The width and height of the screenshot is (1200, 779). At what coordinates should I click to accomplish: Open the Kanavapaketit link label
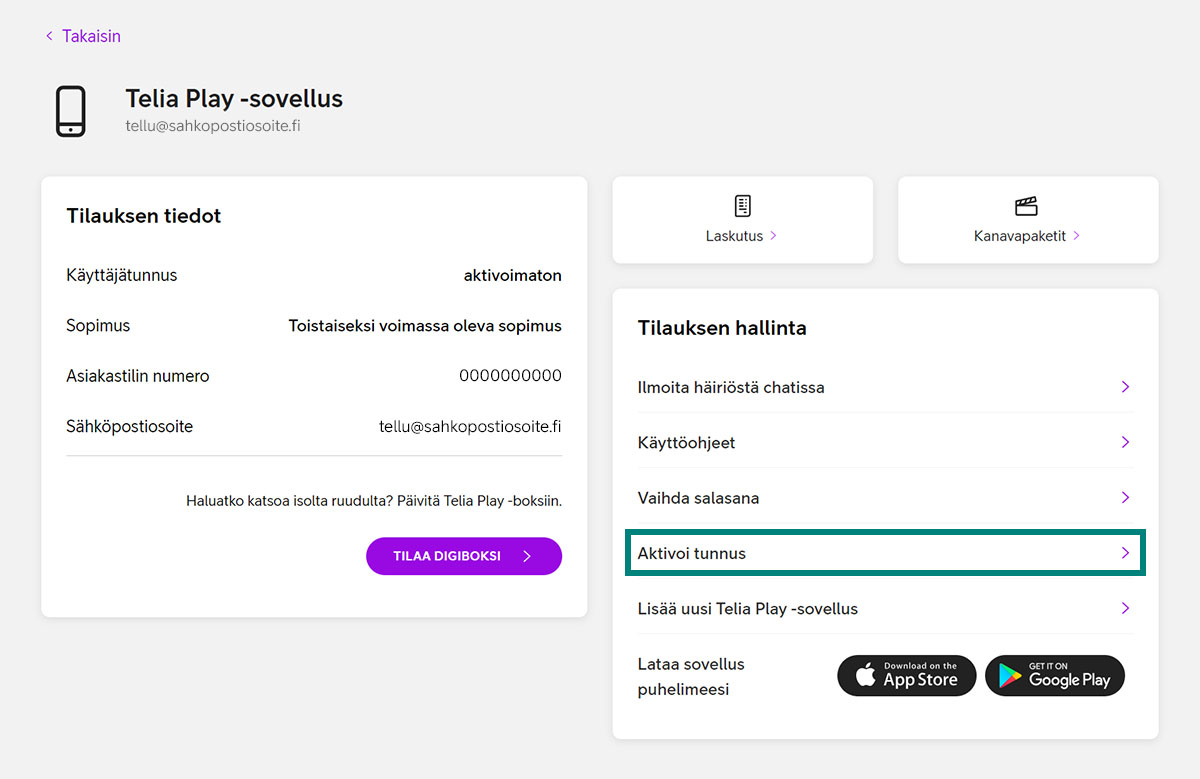1019,236
